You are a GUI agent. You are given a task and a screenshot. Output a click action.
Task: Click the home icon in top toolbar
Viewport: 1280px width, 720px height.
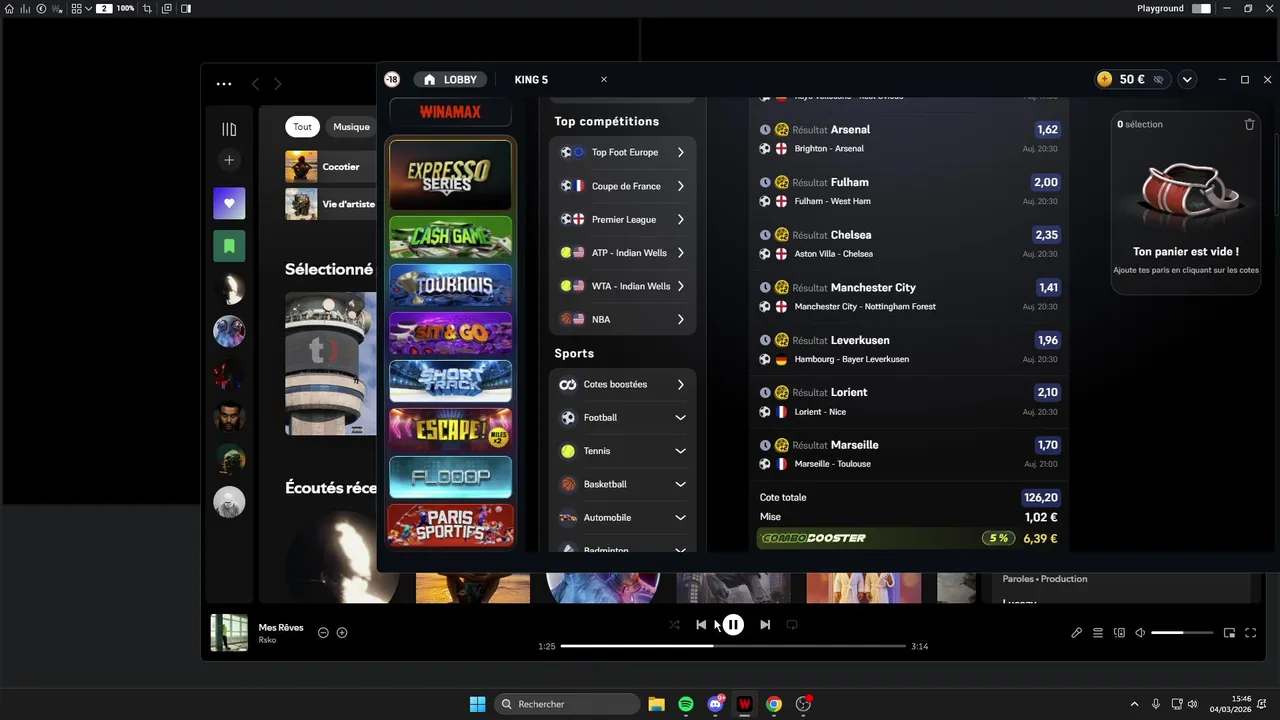[9, 8]
